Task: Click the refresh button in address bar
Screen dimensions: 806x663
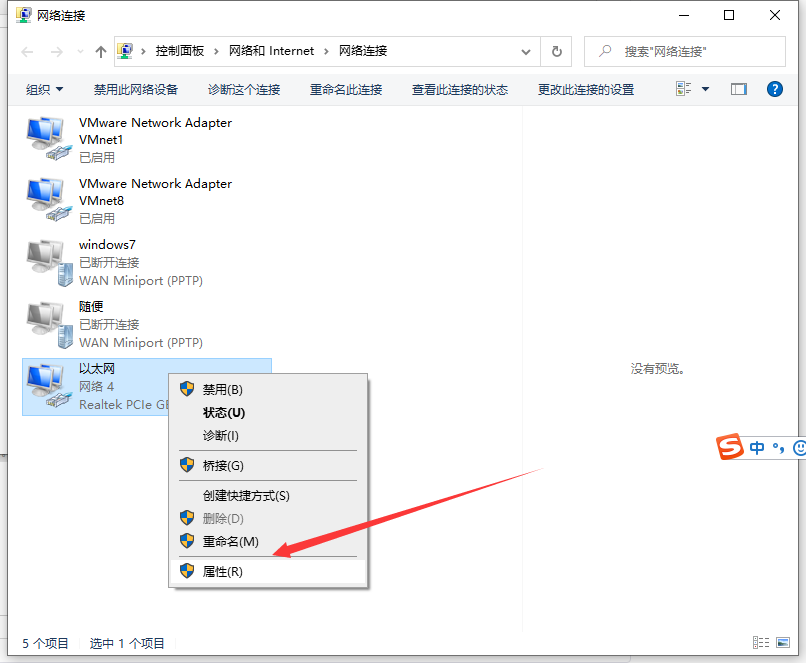Action: coord(557,51)
